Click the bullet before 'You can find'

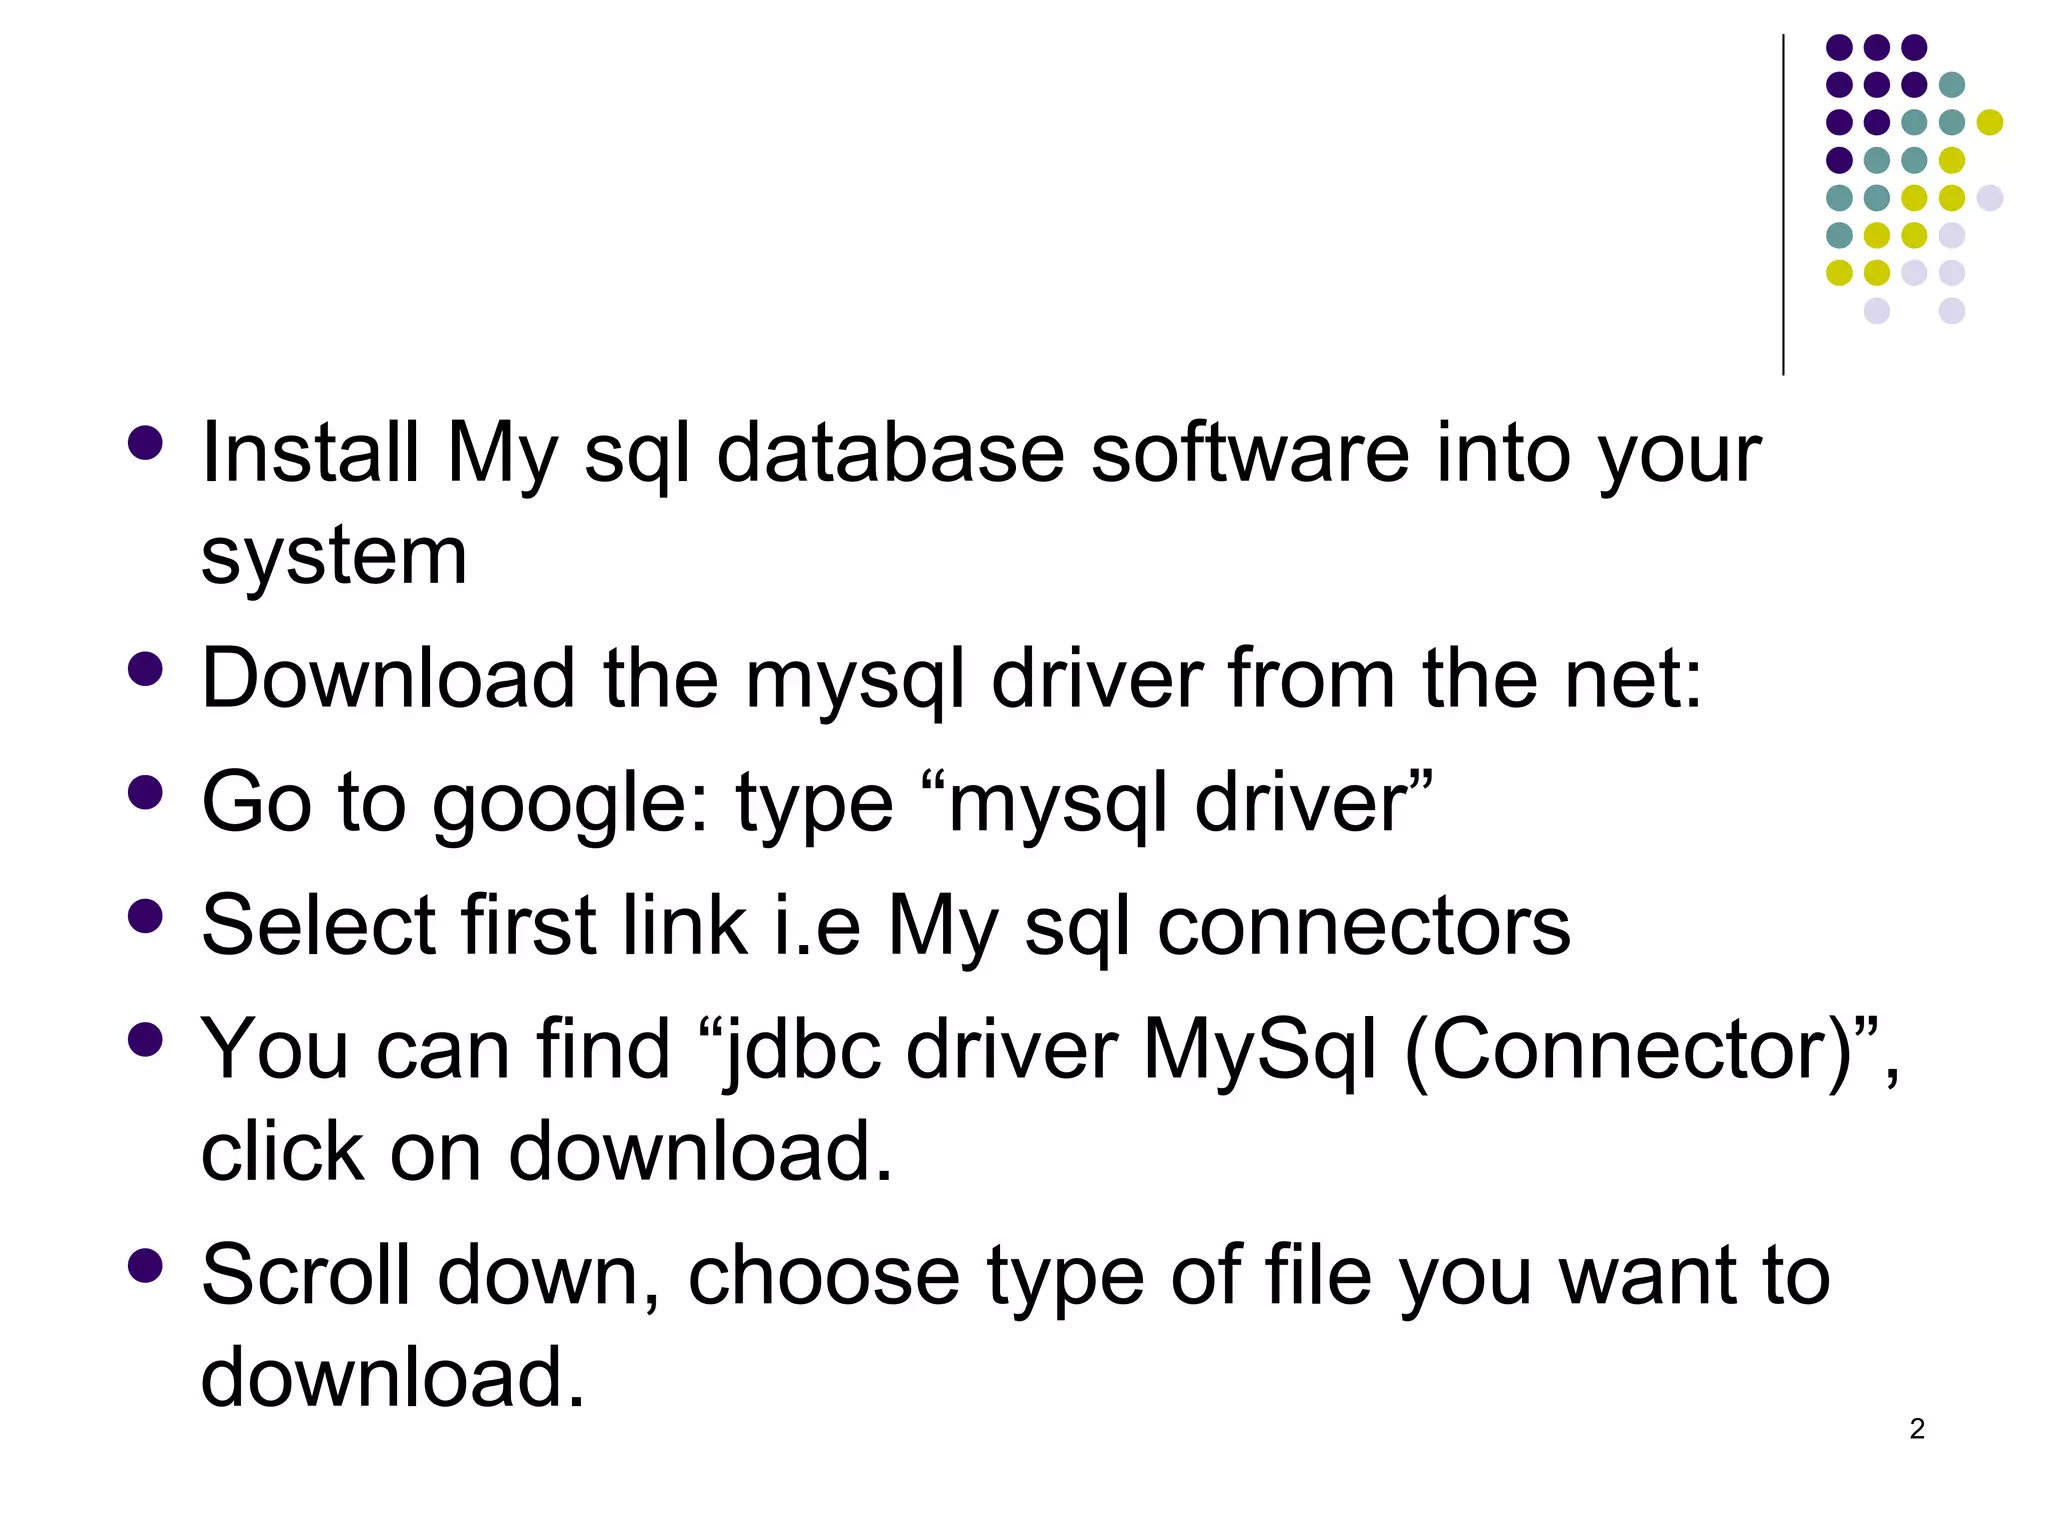(146, 1039)
